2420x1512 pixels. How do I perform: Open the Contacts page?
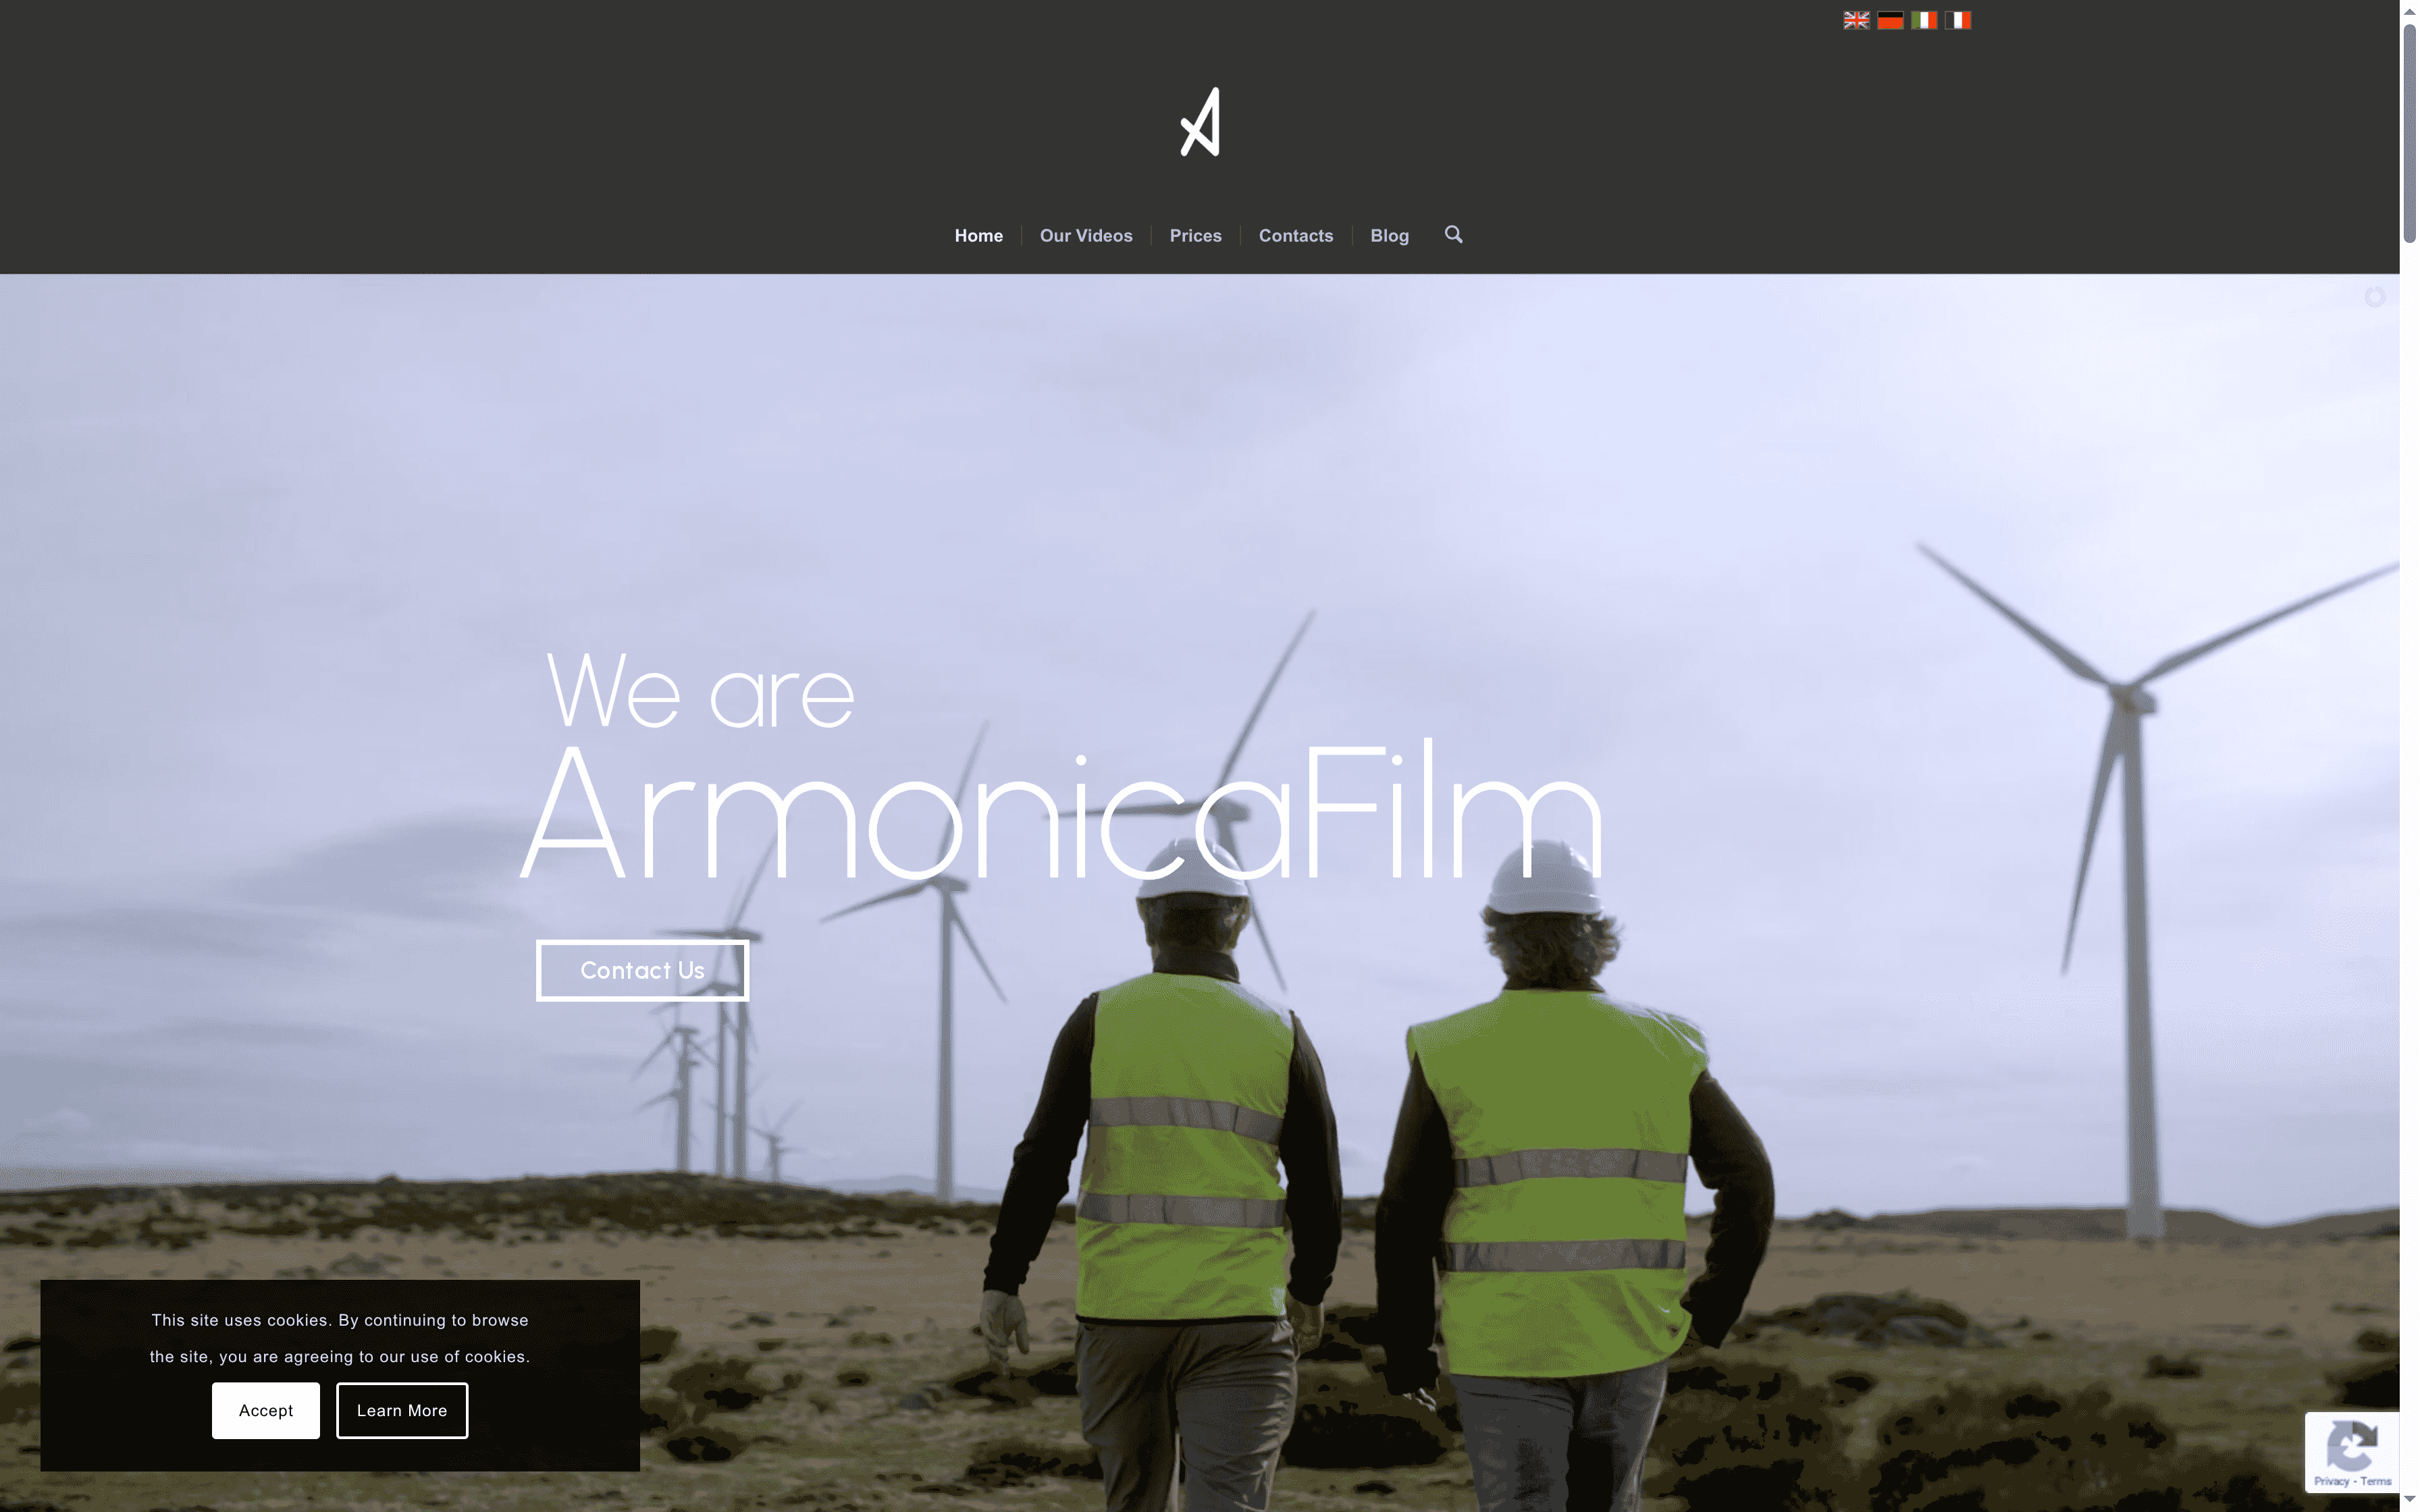pyautogui.click(x=1296, y=235)
